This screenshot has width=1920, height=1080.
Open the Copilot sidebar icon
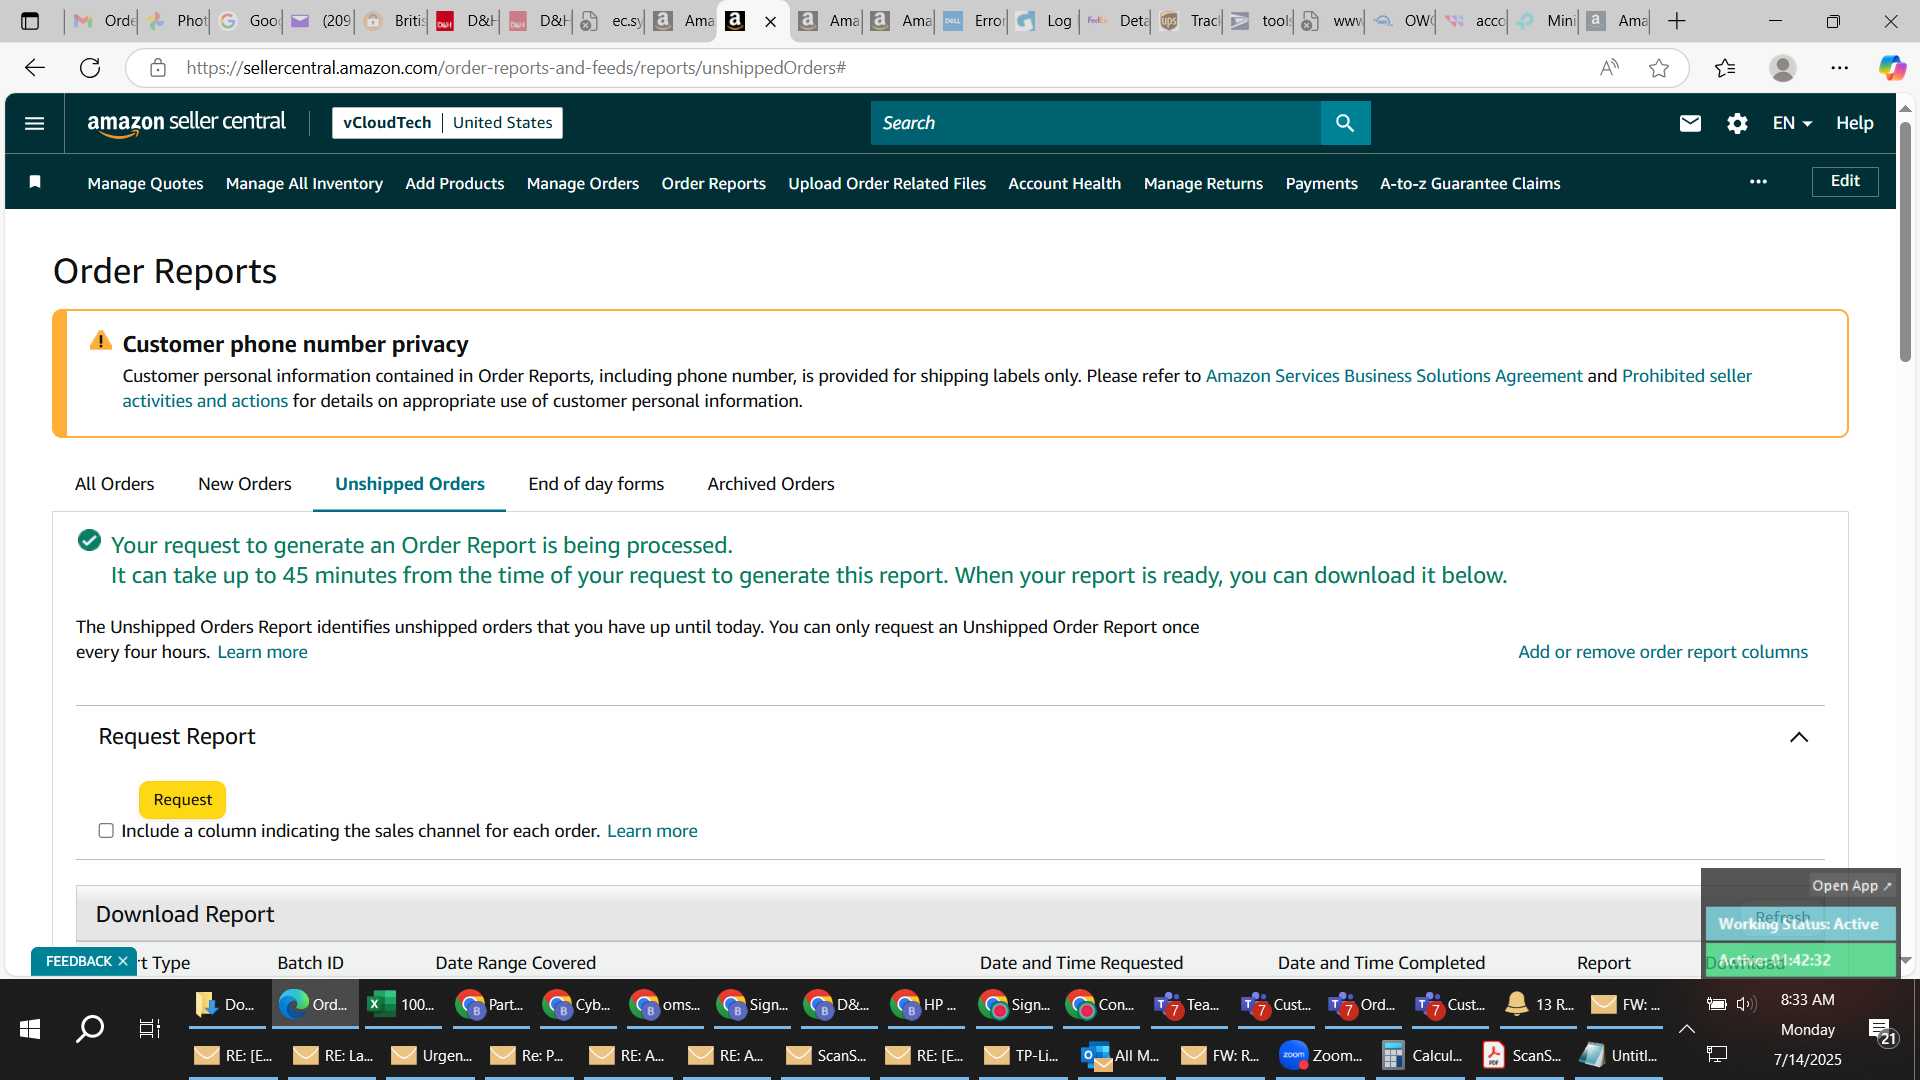1892,68
